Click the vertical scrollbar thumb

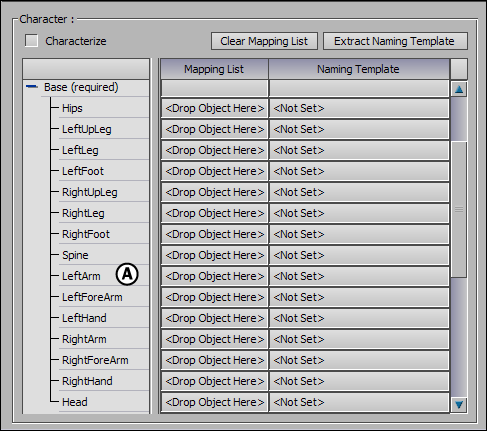tap(459, 209)
